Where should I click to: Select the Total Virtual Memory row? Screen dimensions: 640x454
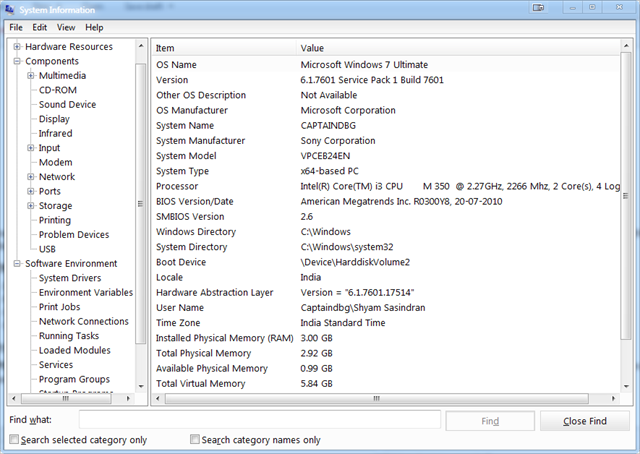coord(386,384)
